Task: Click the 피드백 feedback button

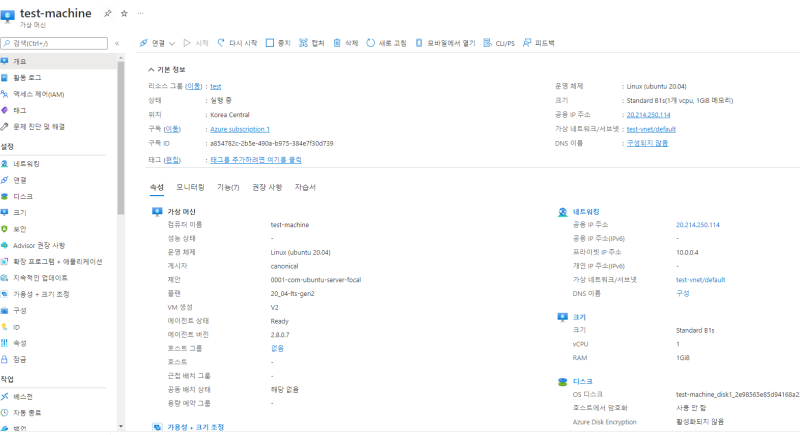Action: (539, 43)
